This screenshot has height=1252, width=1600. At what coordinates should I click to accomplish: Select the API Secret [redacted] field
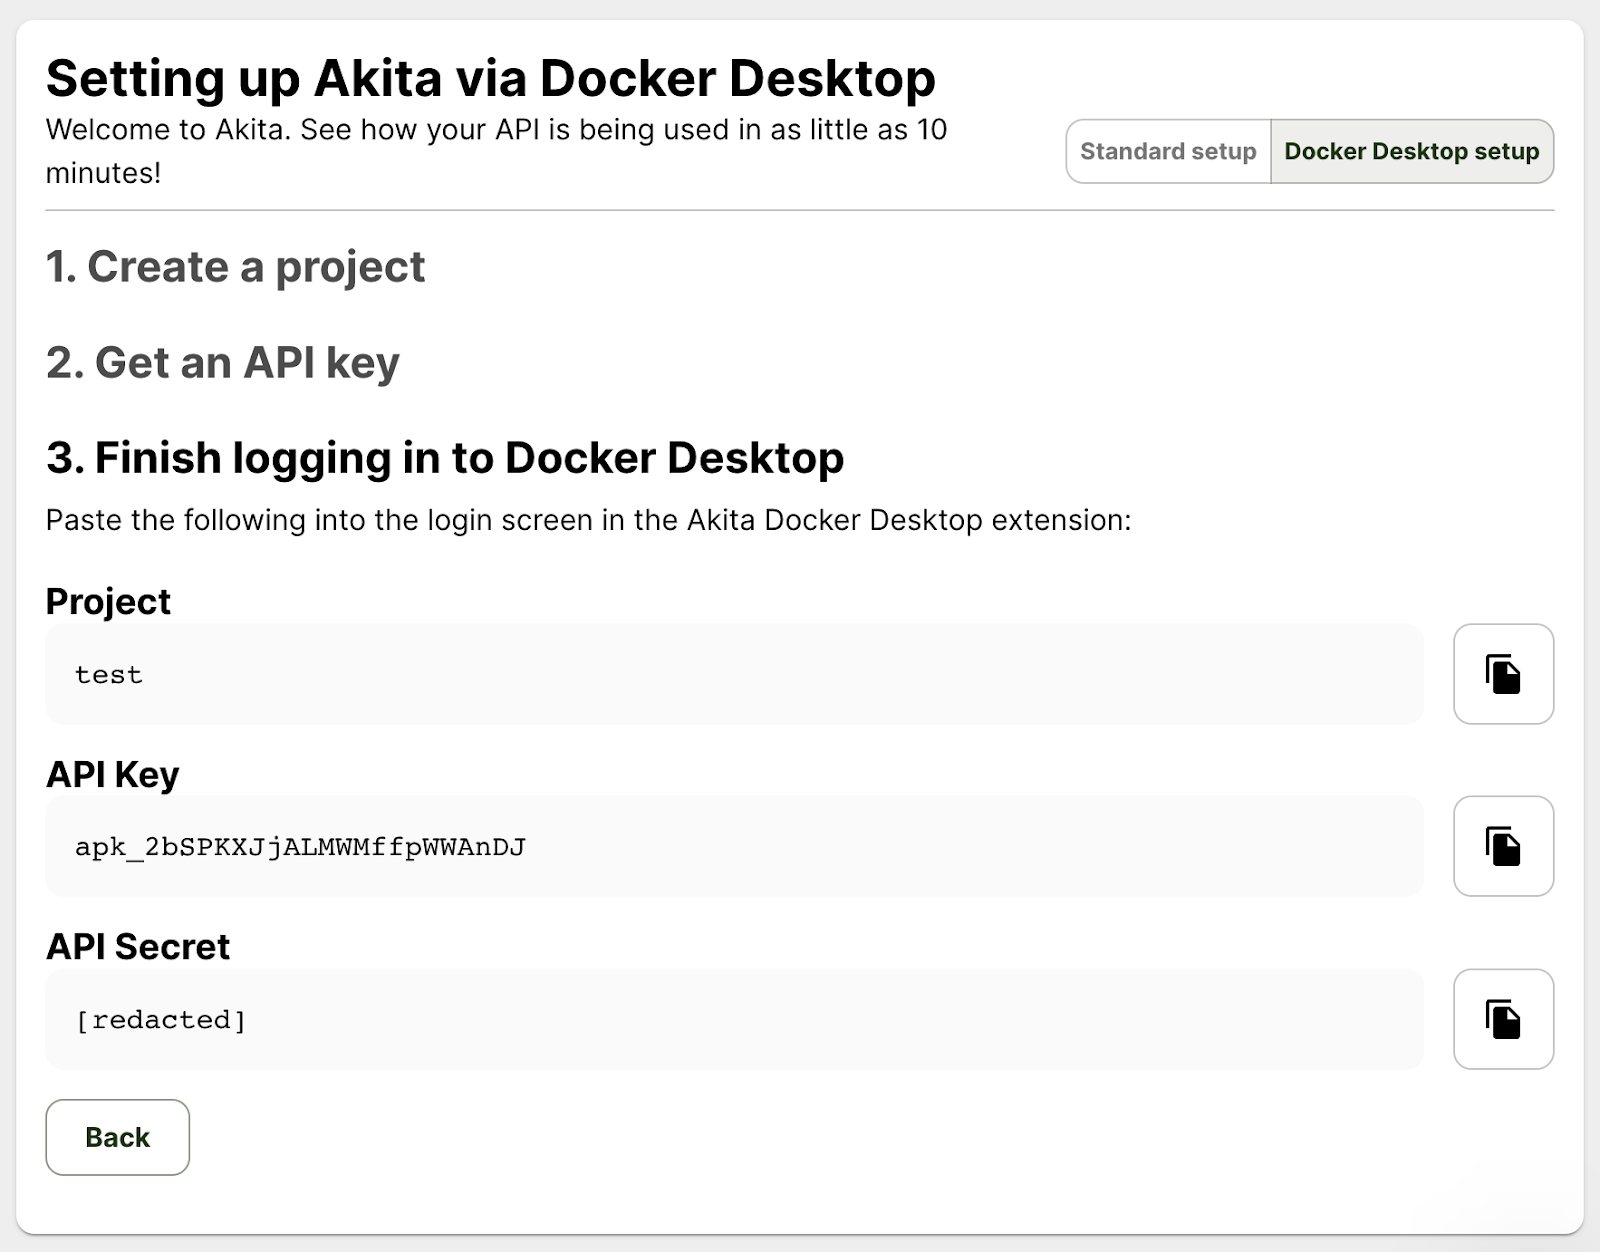coord(734,1019)
